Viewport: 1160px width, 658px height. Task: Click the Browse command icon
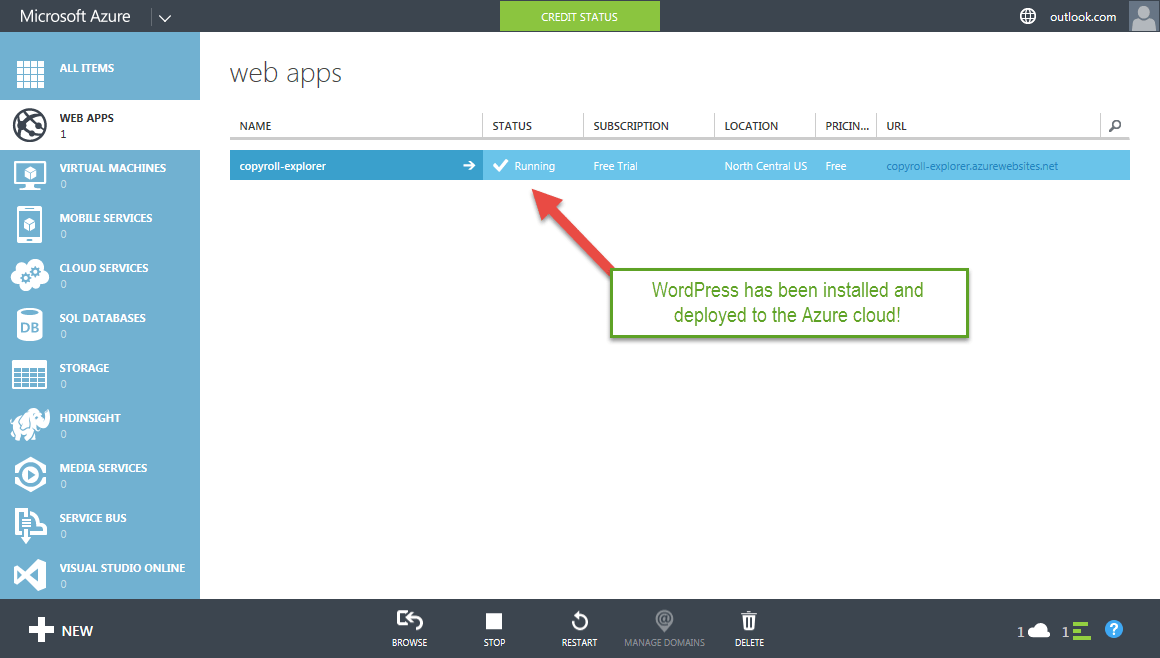coord(410,621)
